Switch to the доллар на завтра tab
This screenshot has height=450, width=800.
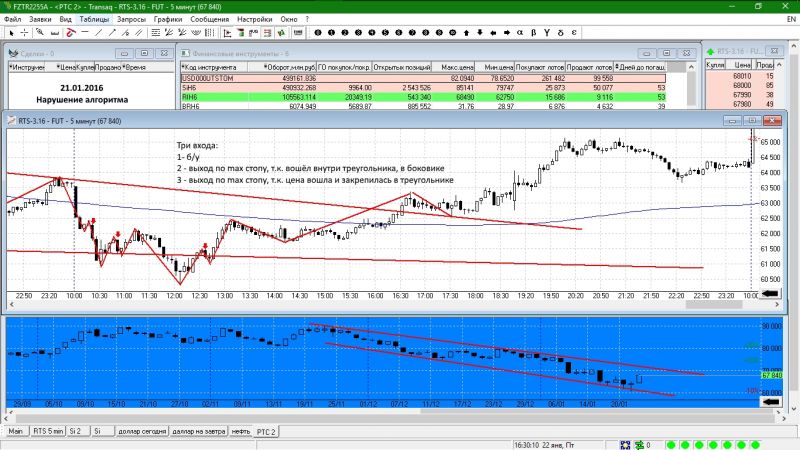[x=198, y=431]
